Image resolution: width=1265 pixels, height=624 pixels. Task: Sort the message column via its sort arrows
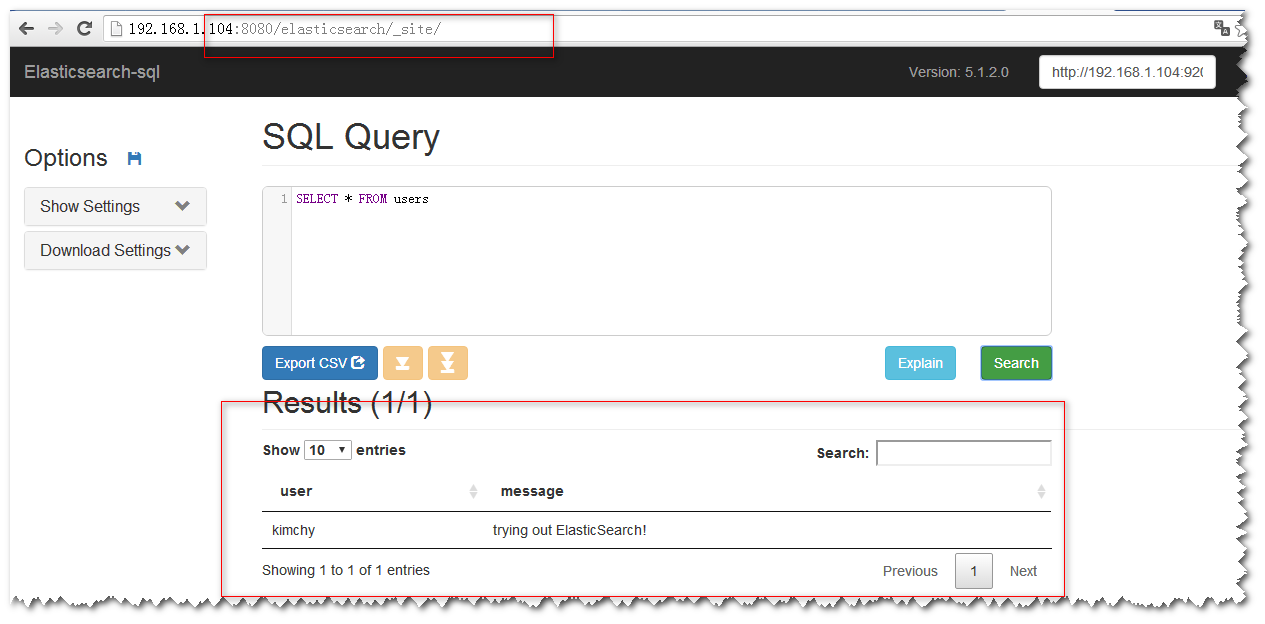pos(1041,491)
